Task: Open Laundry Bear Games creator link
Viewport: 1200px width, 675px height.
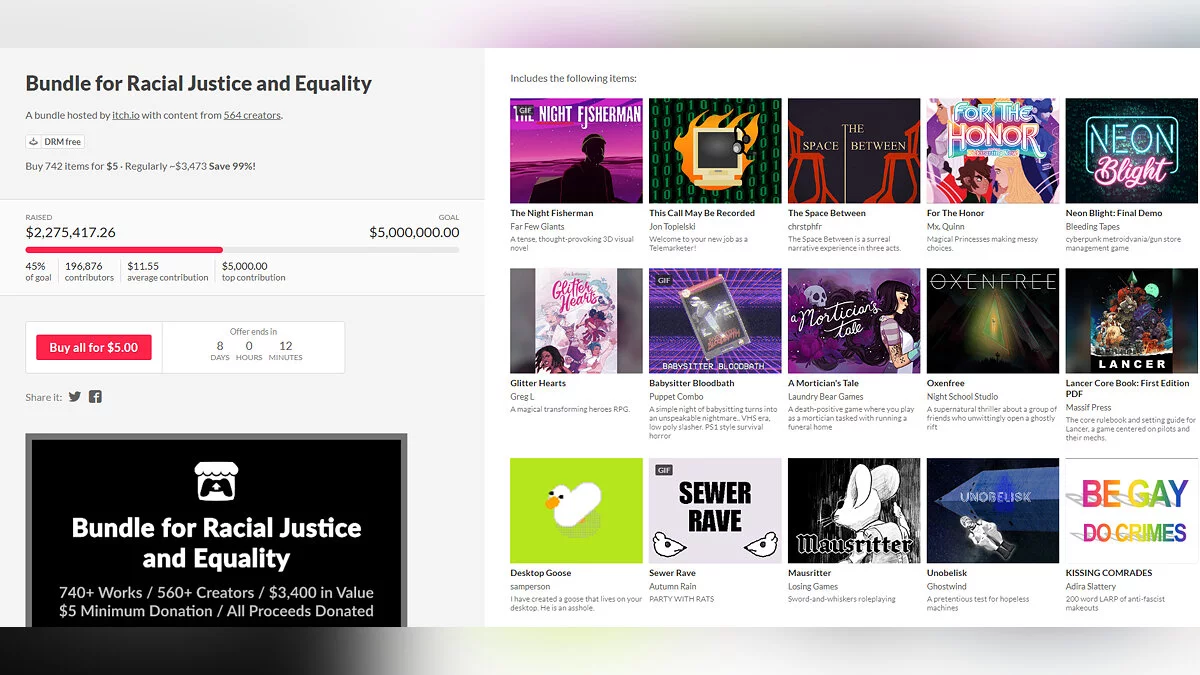Action: pyautogui.click(x=826, y=397)
